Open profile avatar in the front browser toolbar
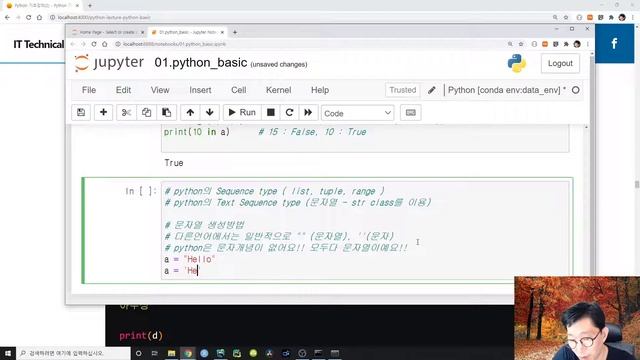 point(577,44)
